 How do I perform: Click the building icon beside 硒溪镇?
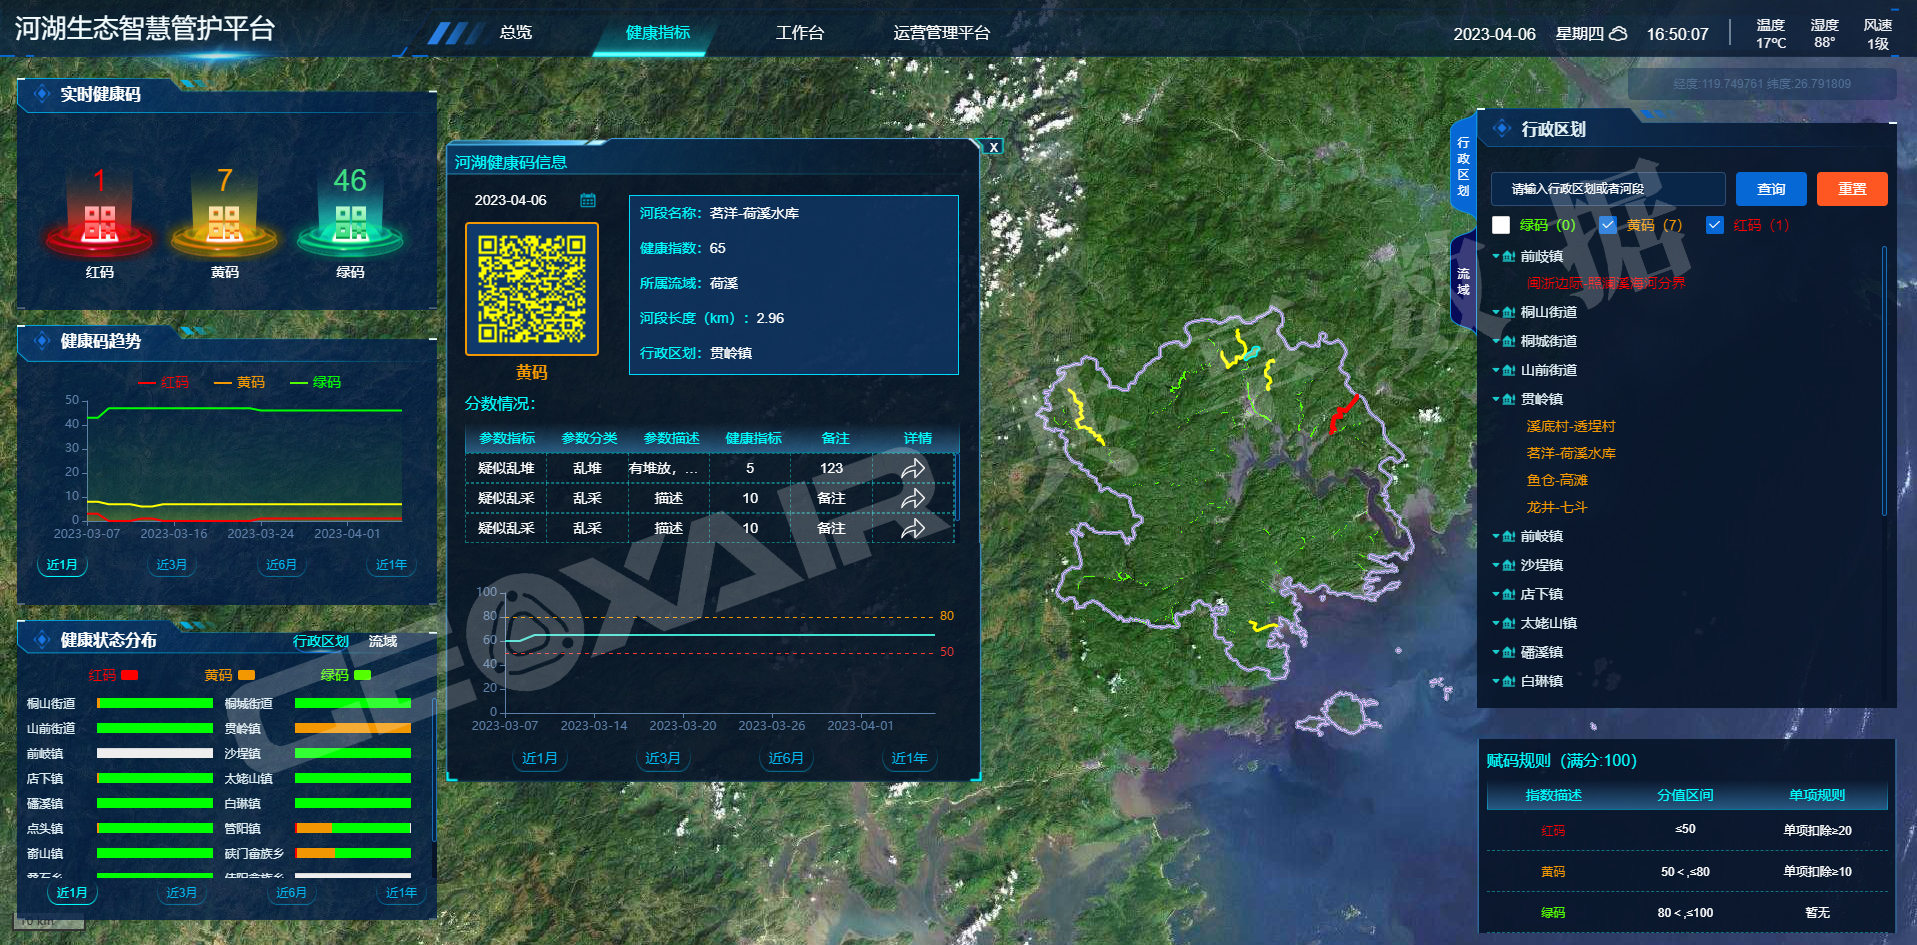click(x=1508, y=652)
